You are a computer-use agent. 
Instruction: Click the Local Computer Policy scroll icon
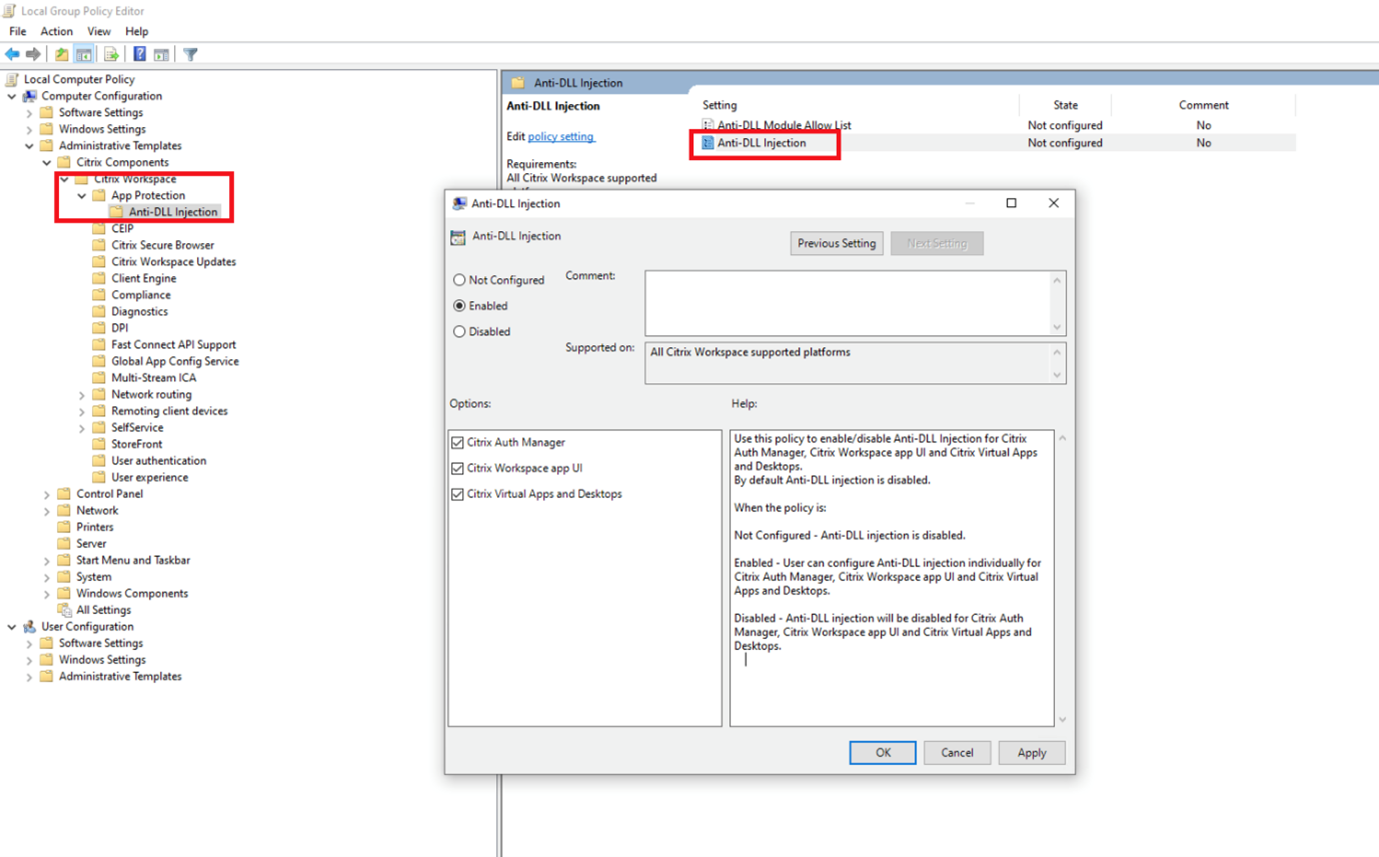(x=12, y=79)
